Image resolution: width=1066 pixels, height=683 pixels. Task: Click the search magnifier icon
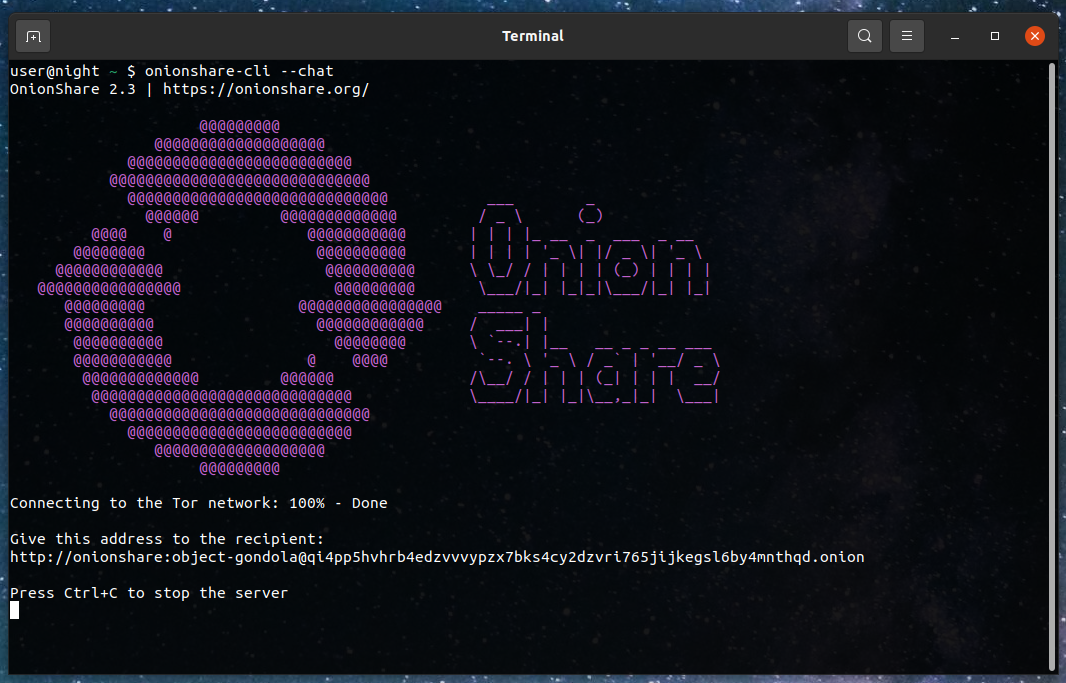(864, 36)
